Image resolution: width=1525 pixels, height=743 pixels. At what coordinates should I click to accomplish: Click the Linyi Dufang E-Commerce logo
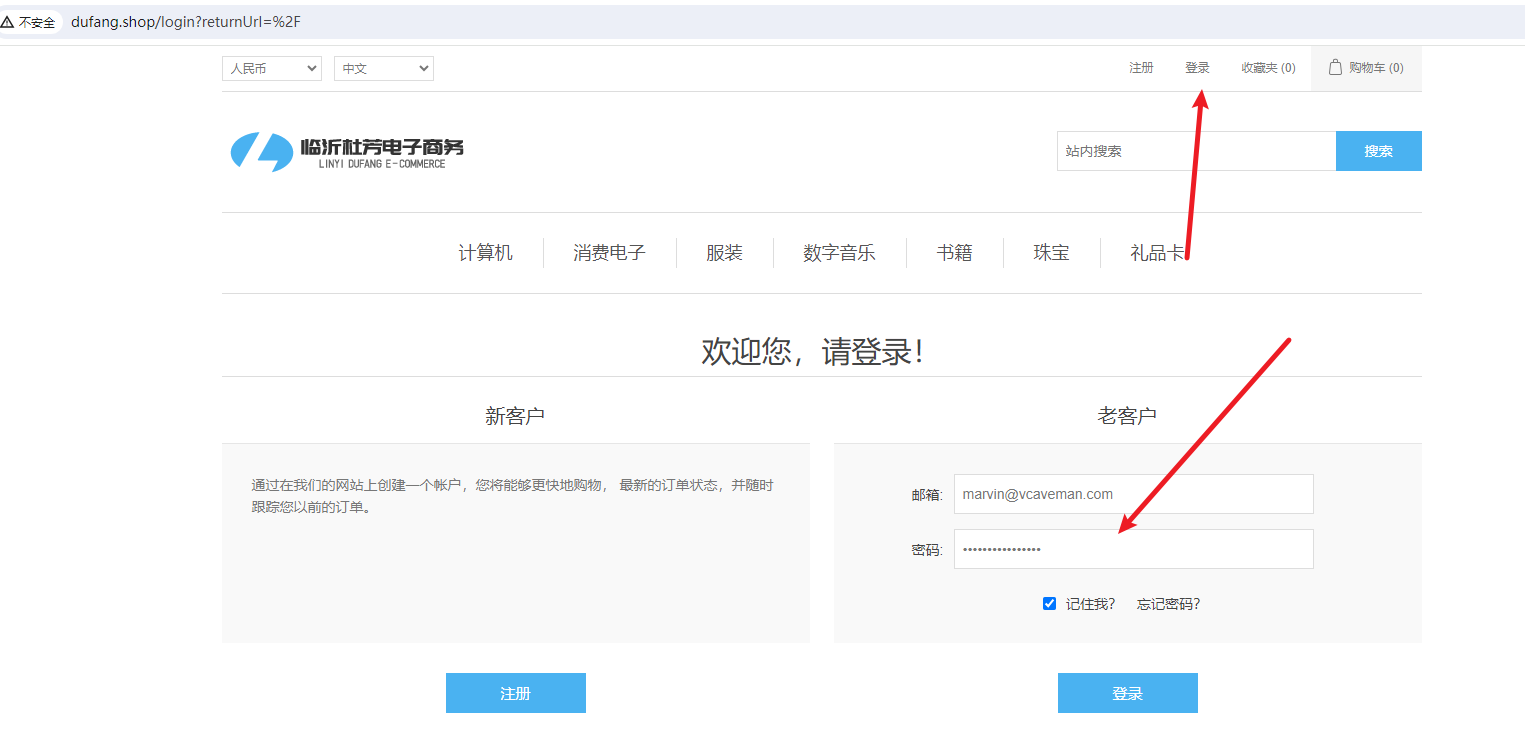point(347,151)
